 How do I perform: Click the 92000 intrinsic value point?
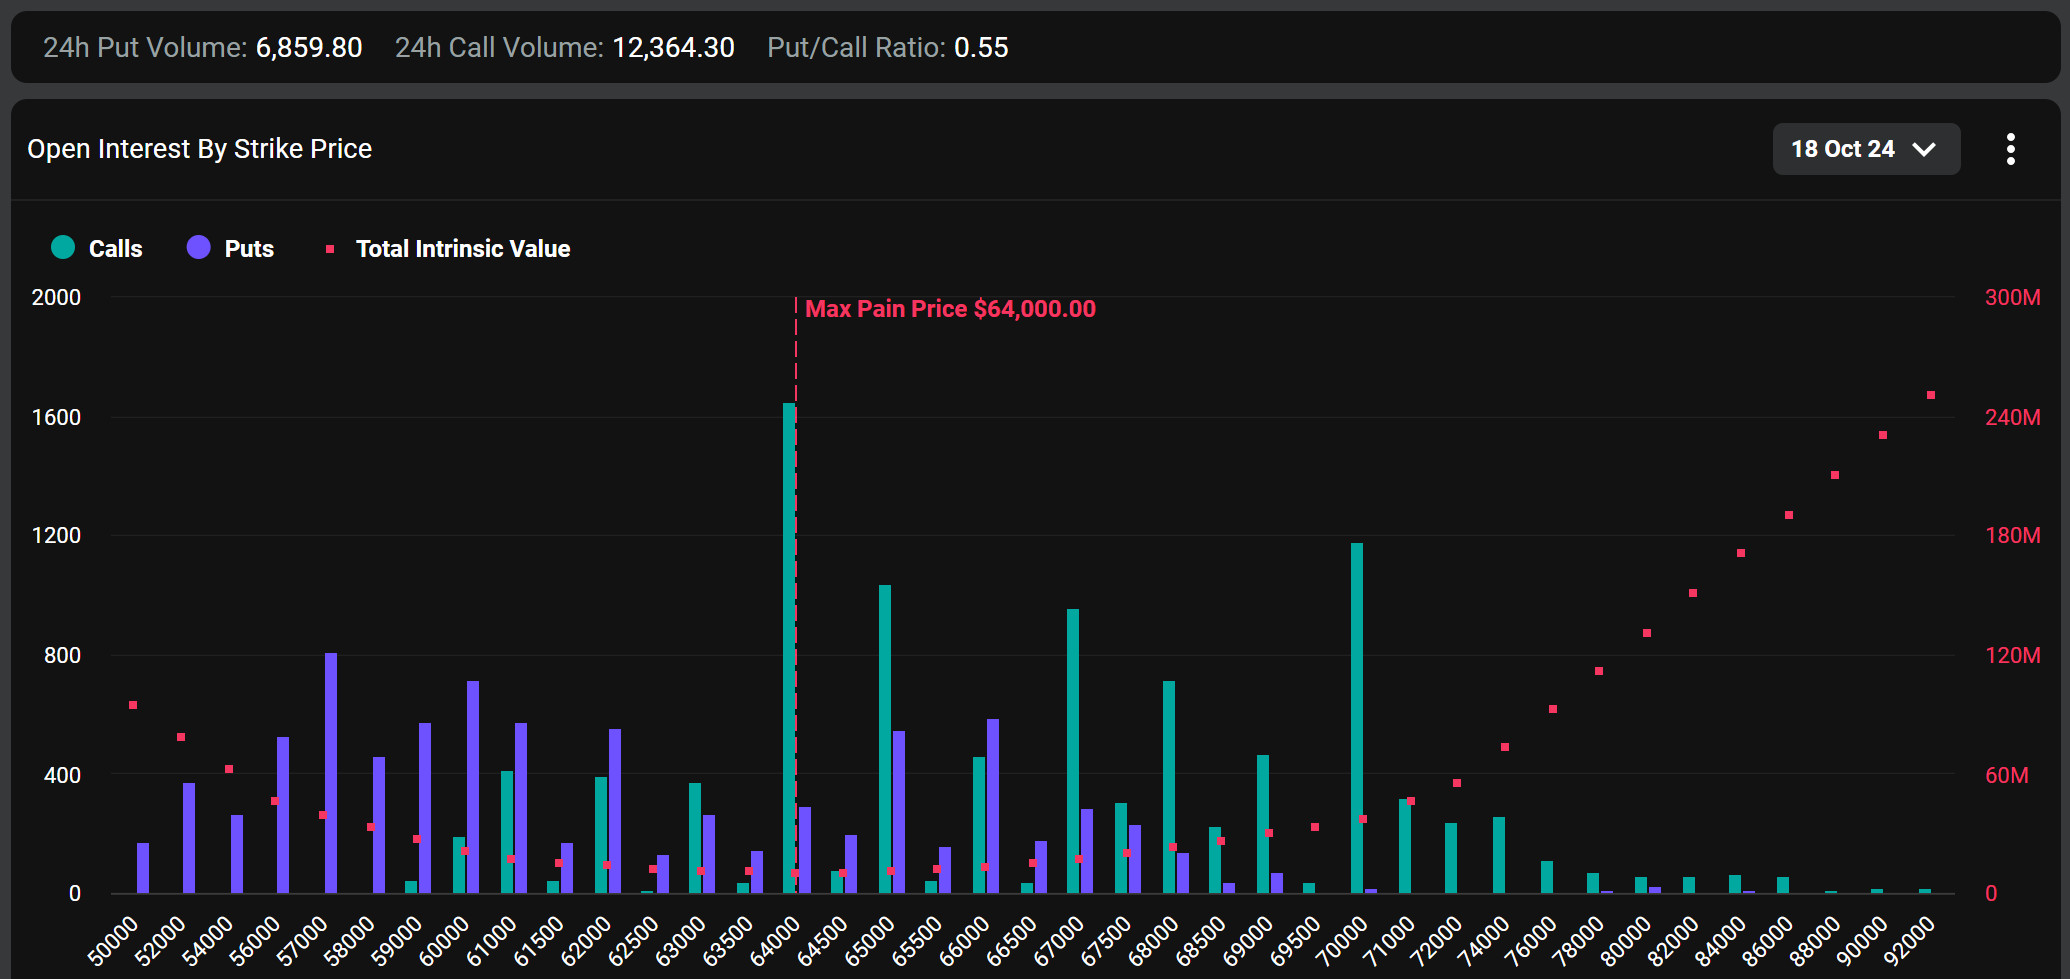click(1931, 395)
